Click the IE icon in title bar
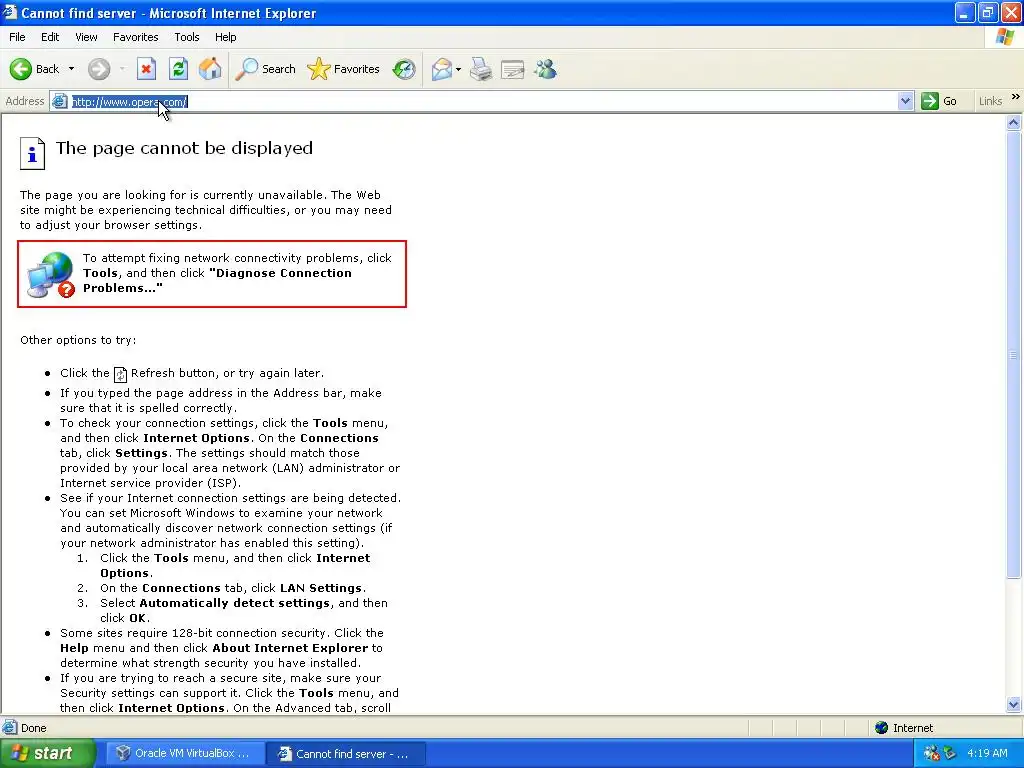The width and height of the screenshot is (1024, 768). [9, 12]
